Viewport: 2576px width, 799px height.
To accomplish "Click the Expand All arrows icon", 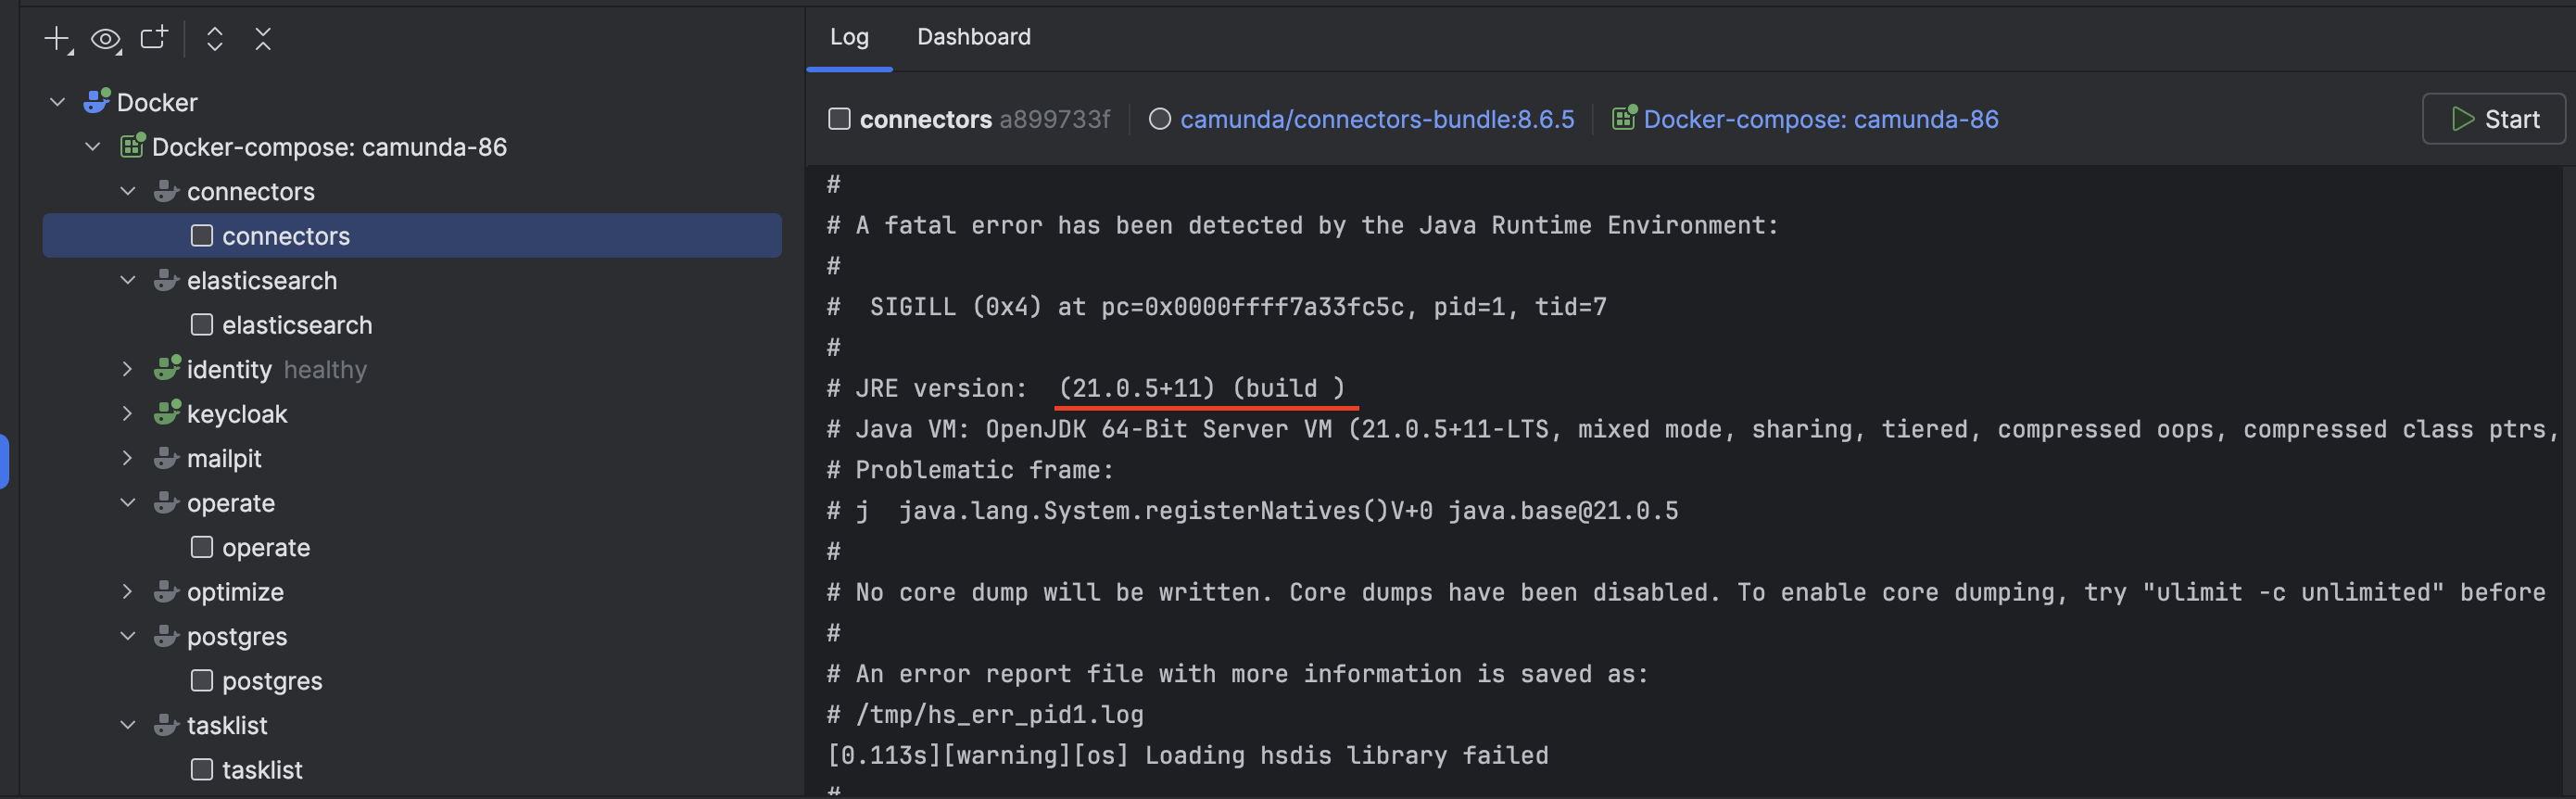I will click(214, 39).
